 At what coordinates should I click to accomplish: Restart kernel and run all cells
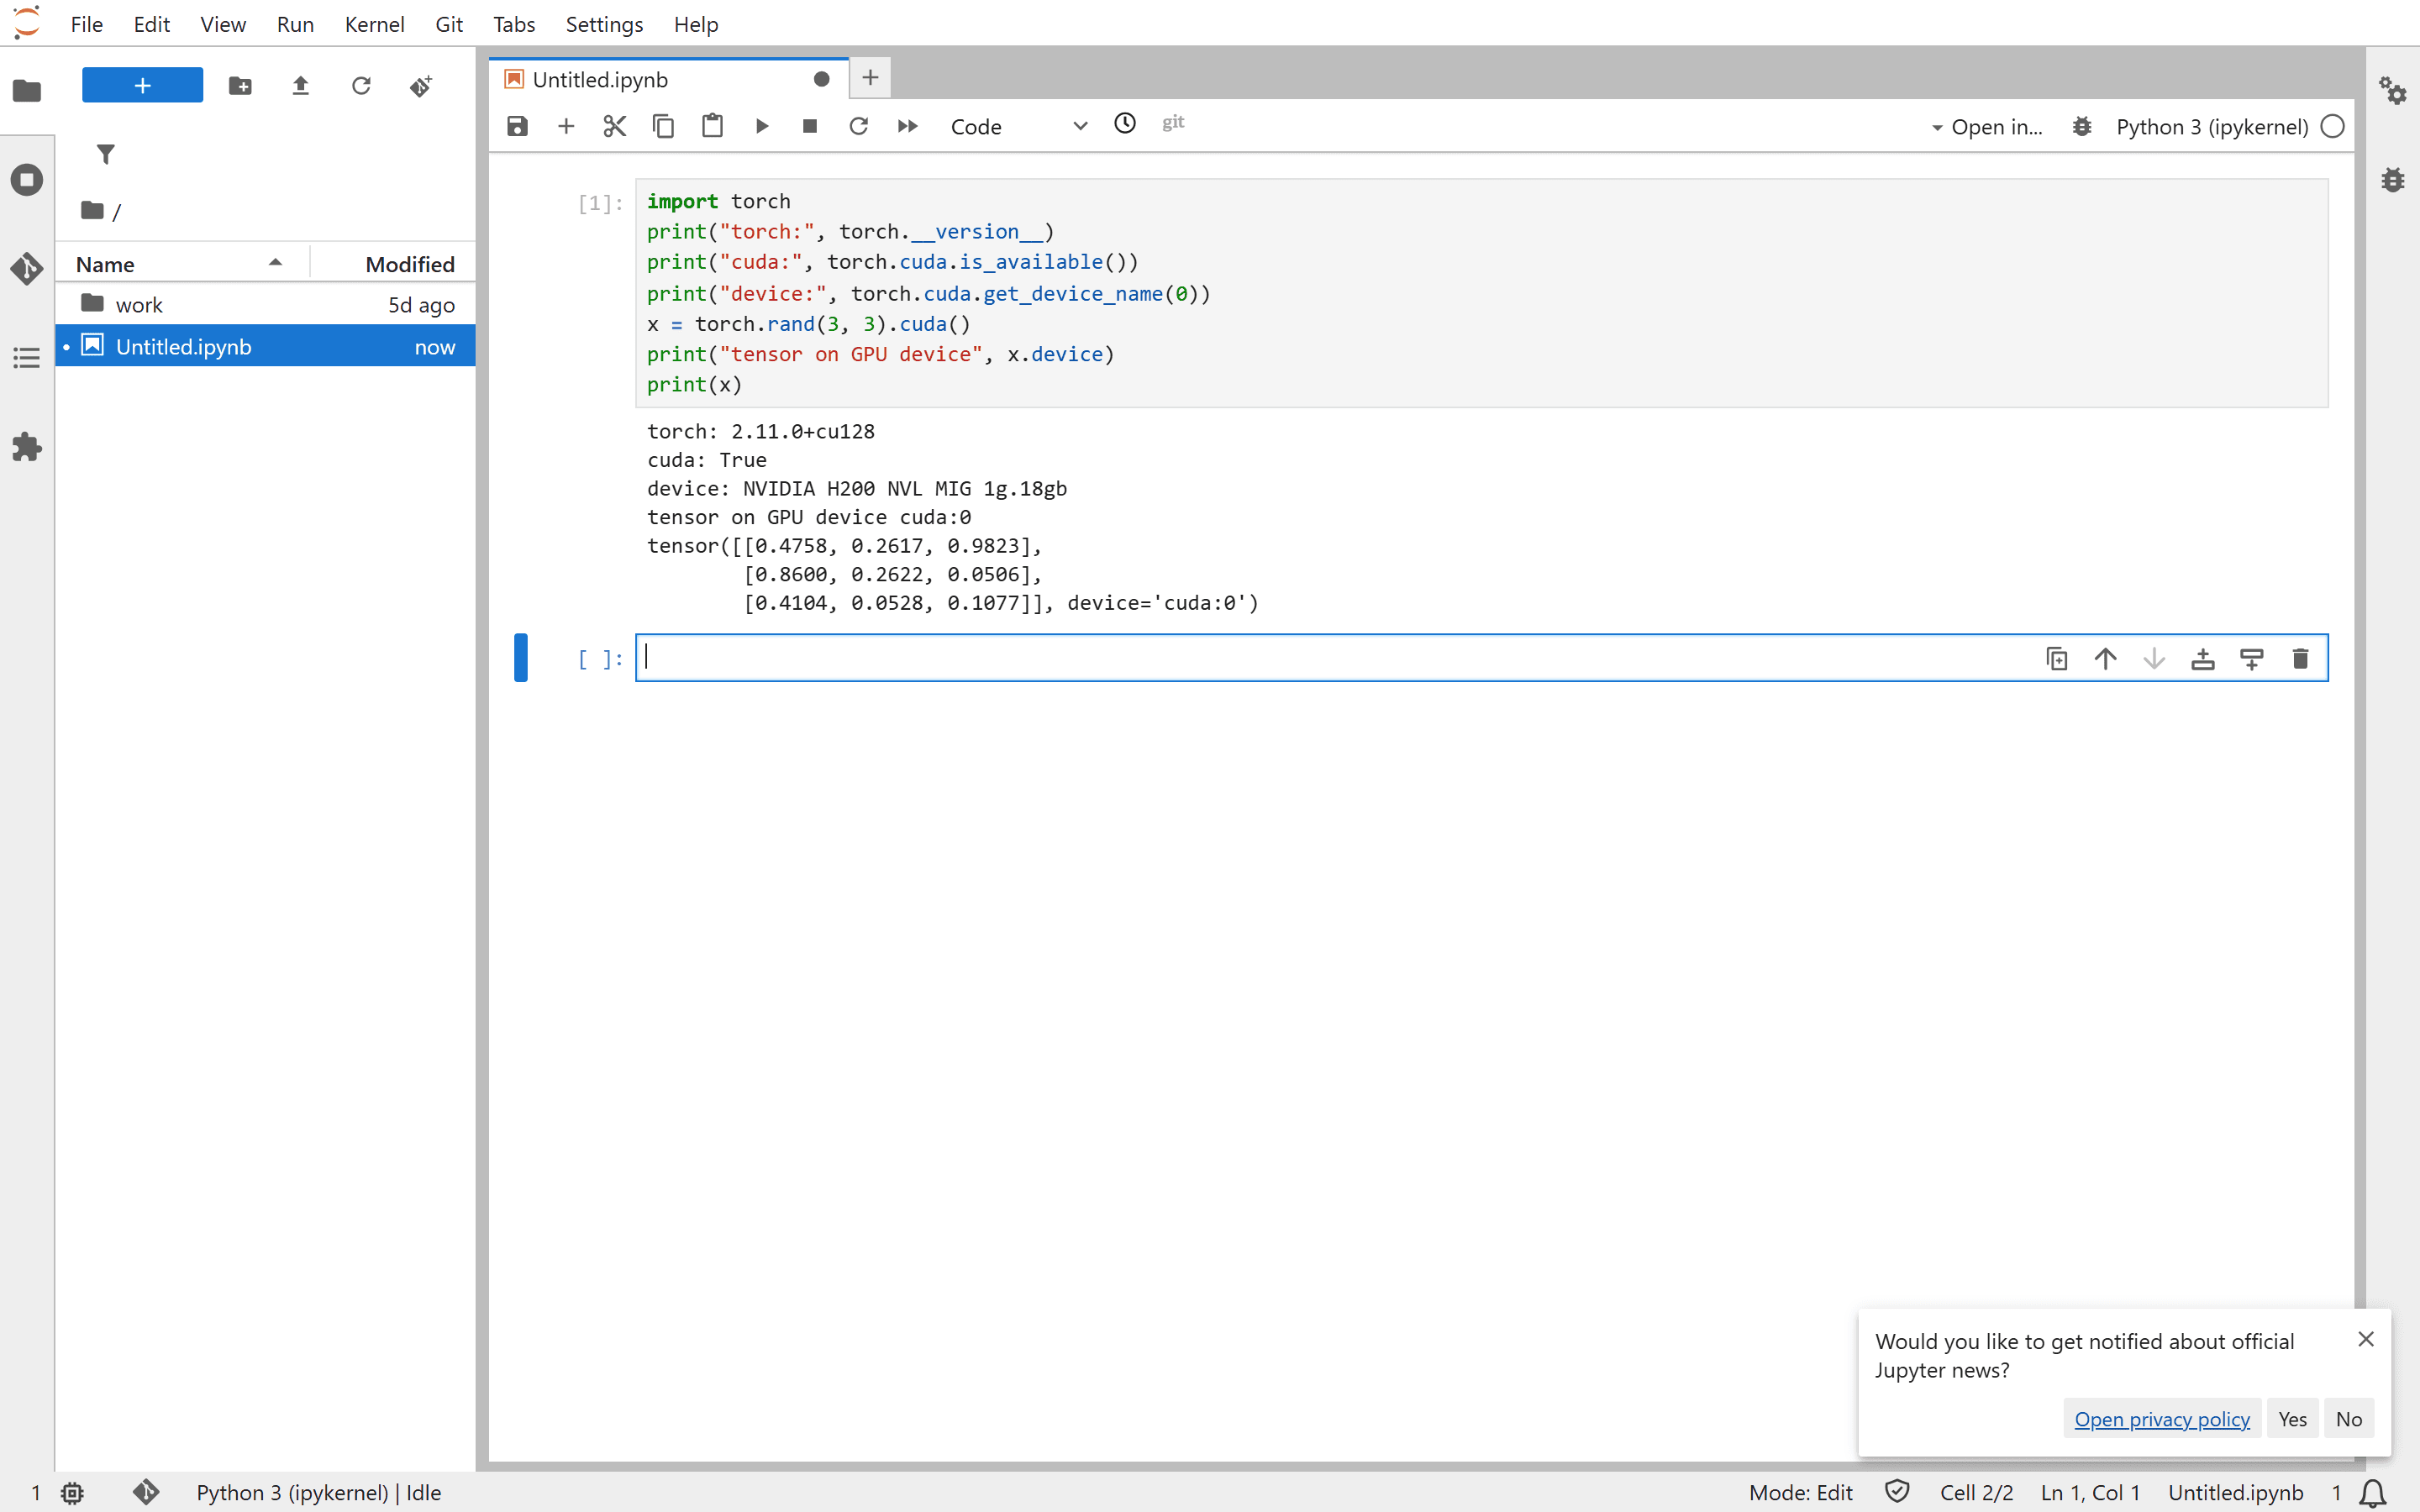[x=907, y=126]
